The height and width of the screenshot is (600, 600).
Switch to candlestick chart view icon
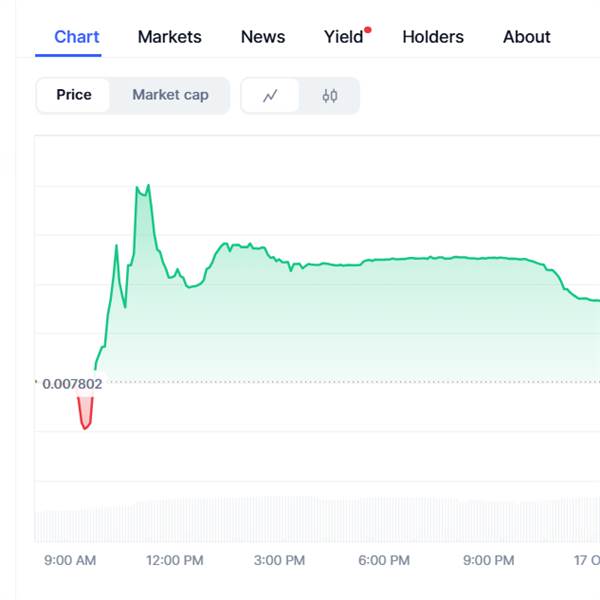point(330,96)
